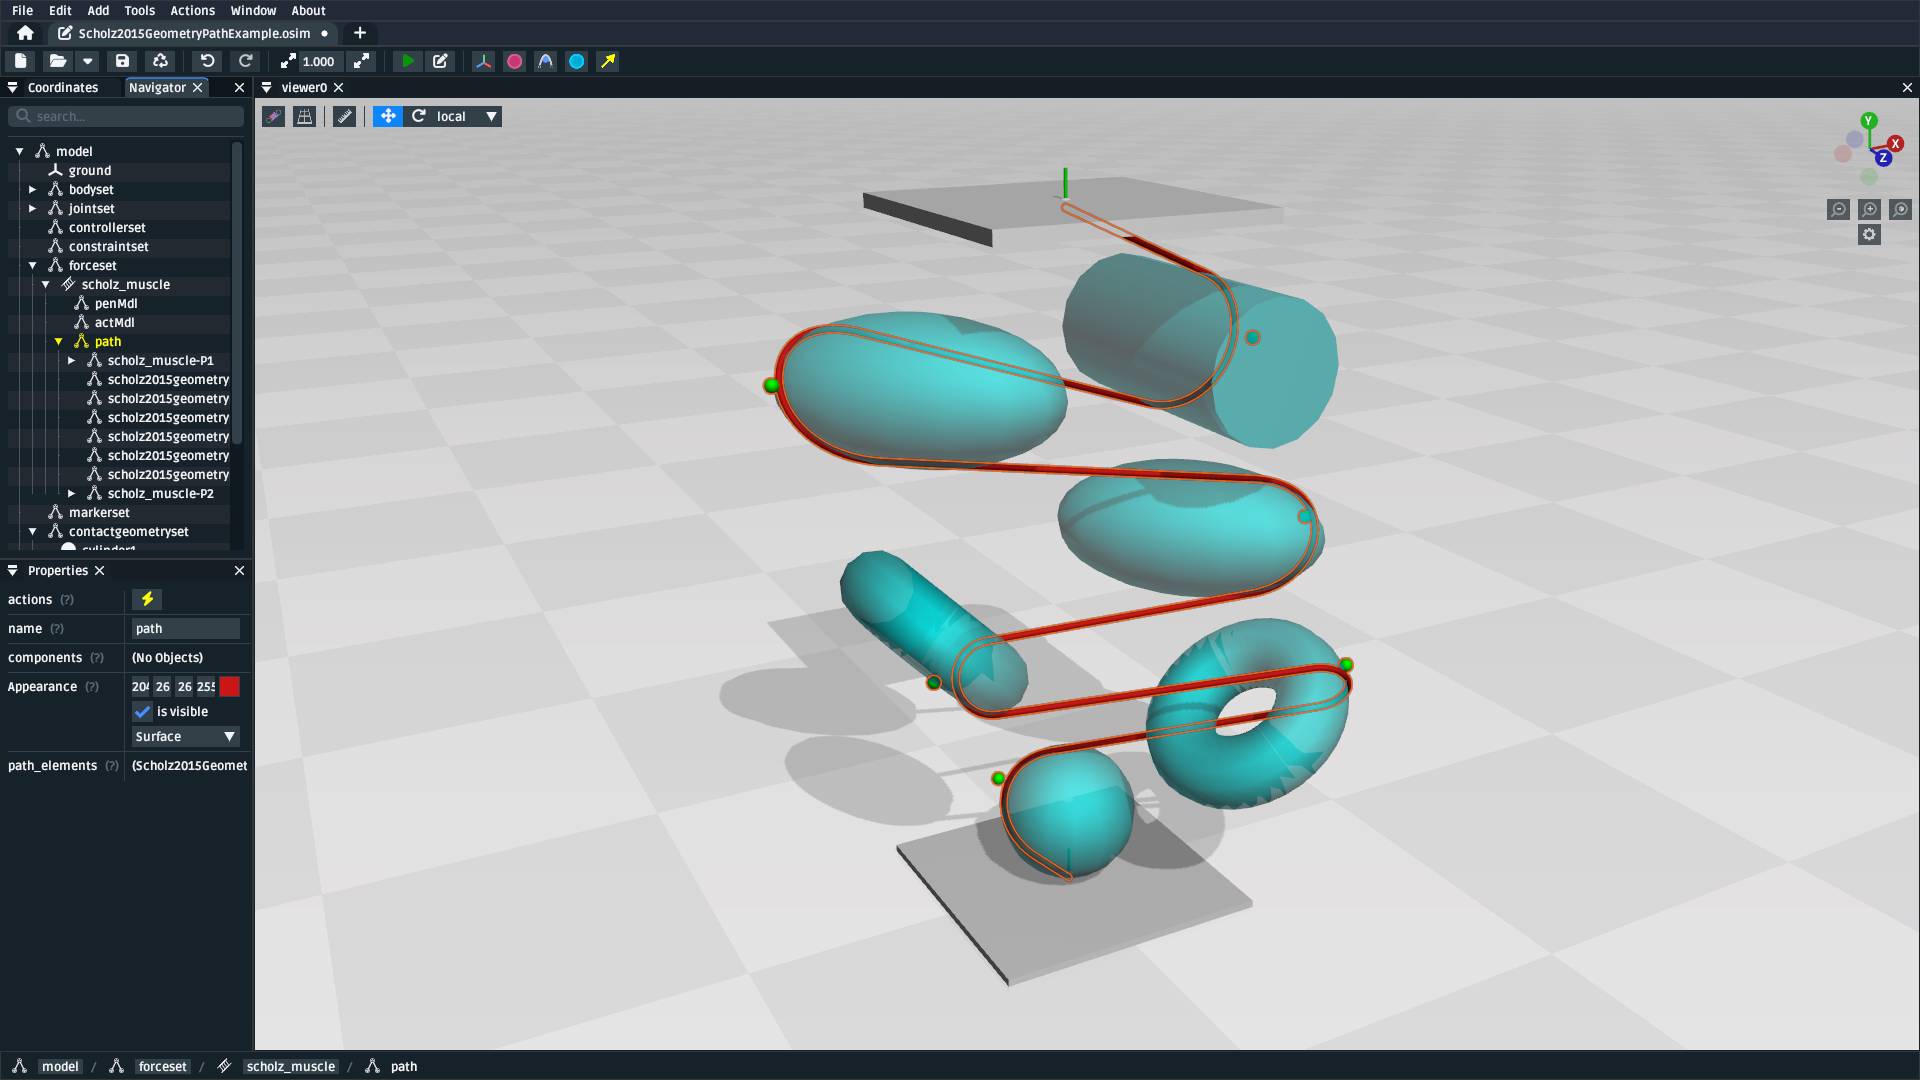Switch to the Coordinates tab
The width and height of the screenshot is (1920, 1080).
62,88
